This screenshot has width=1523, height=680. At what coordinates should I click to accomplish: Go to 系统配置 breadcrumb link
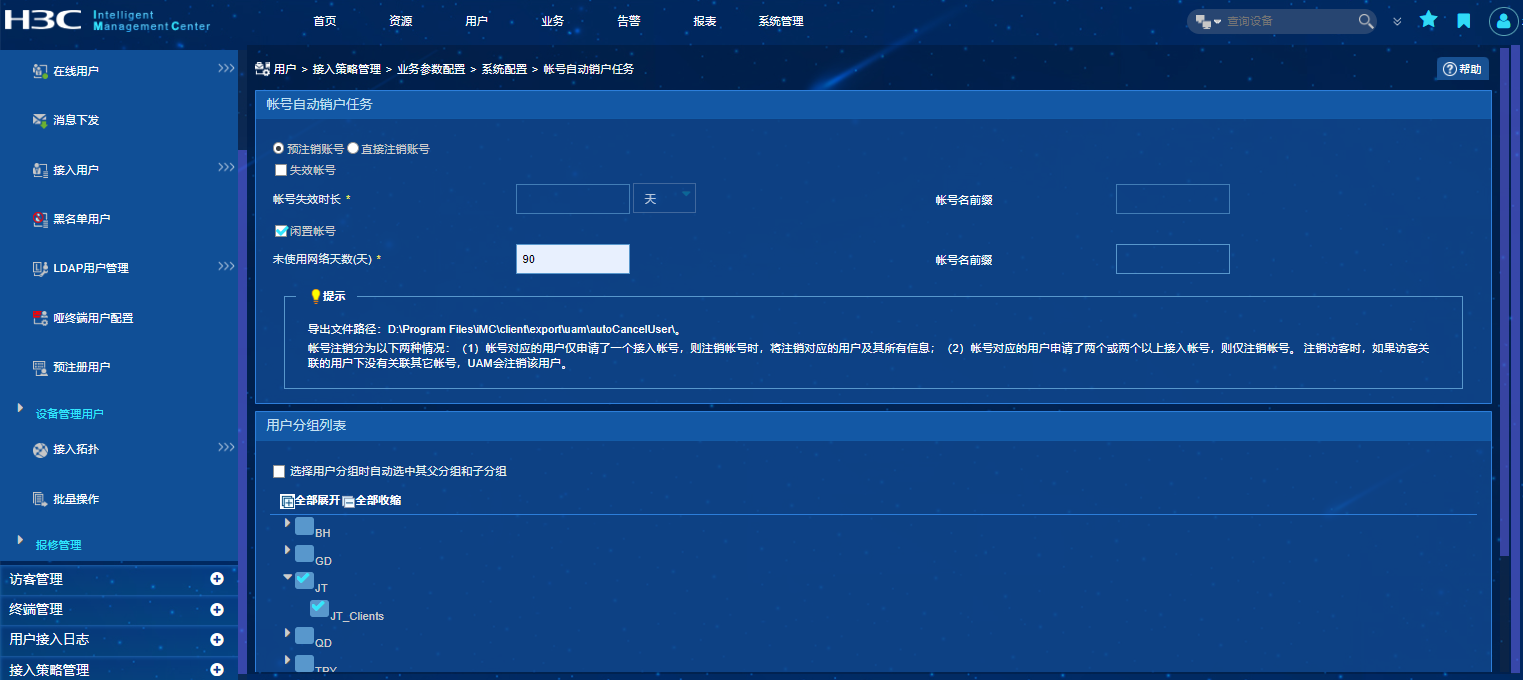click(x=504, y=69)
